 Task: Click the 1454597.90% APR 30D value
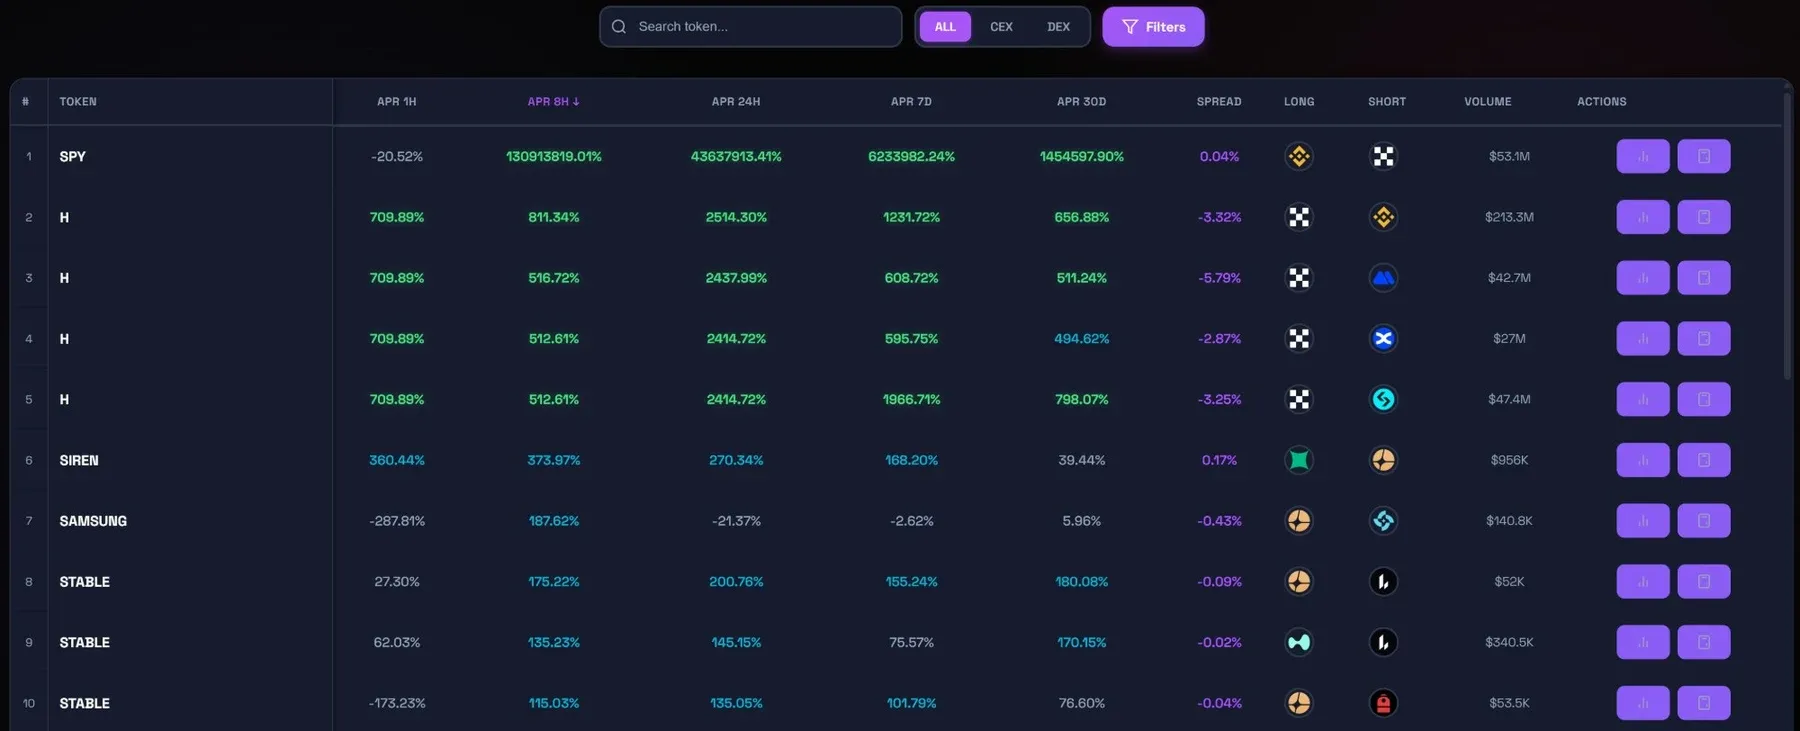point(1081,157)
